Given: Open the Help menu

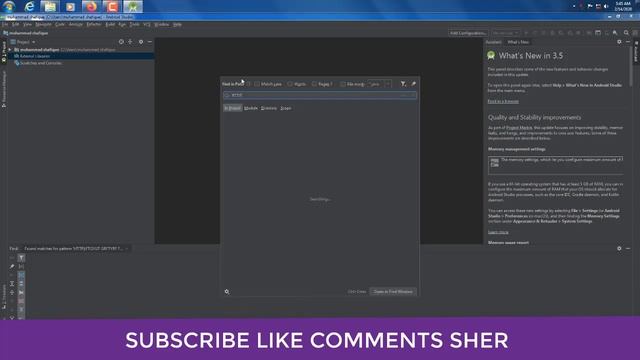Looking at the screenshot, I should pos(177,24).
